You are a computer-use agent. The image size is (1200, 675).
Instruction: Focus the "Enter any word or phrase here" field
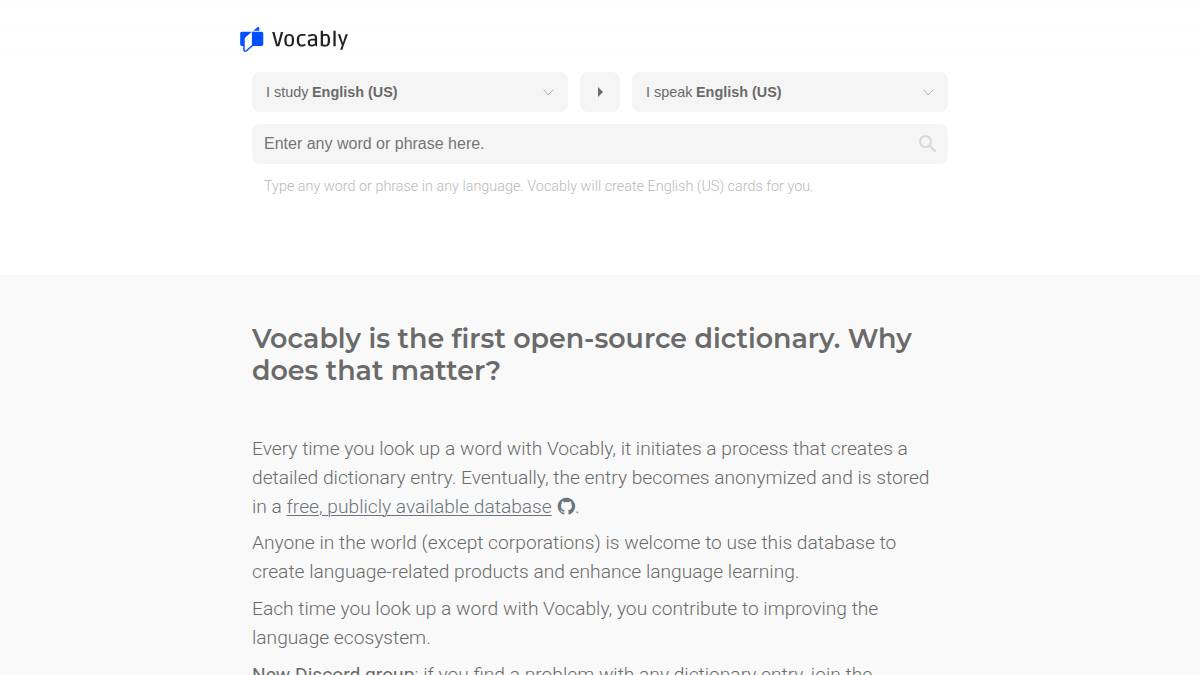point(580,144)
